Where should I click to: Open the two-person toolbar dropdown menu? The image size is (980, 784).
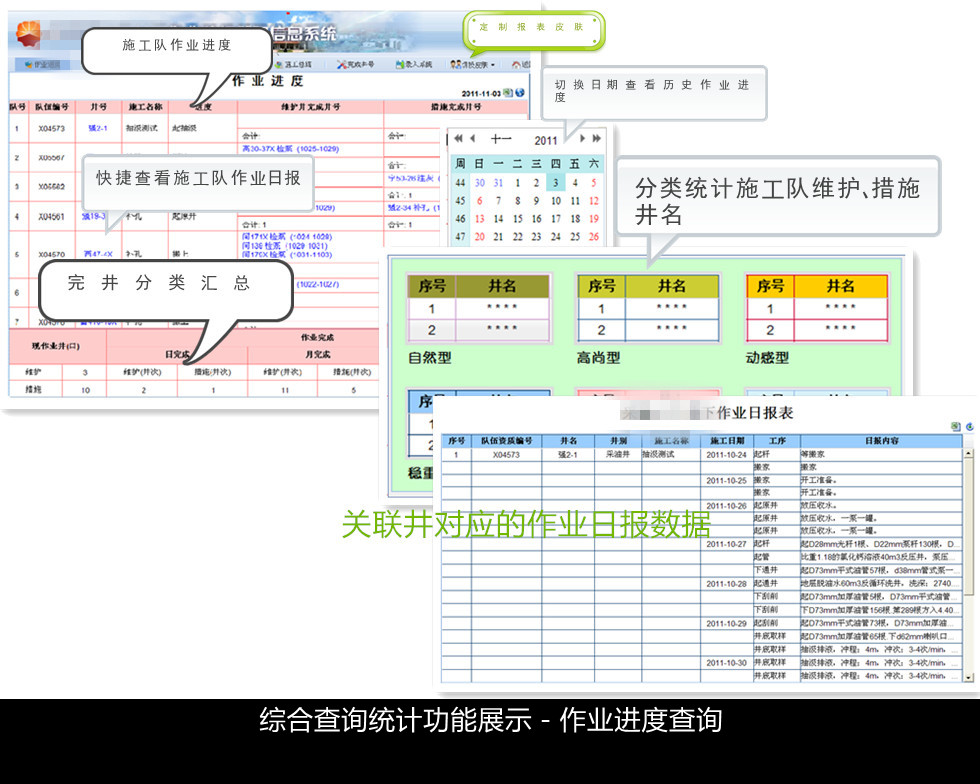[472, 64]
